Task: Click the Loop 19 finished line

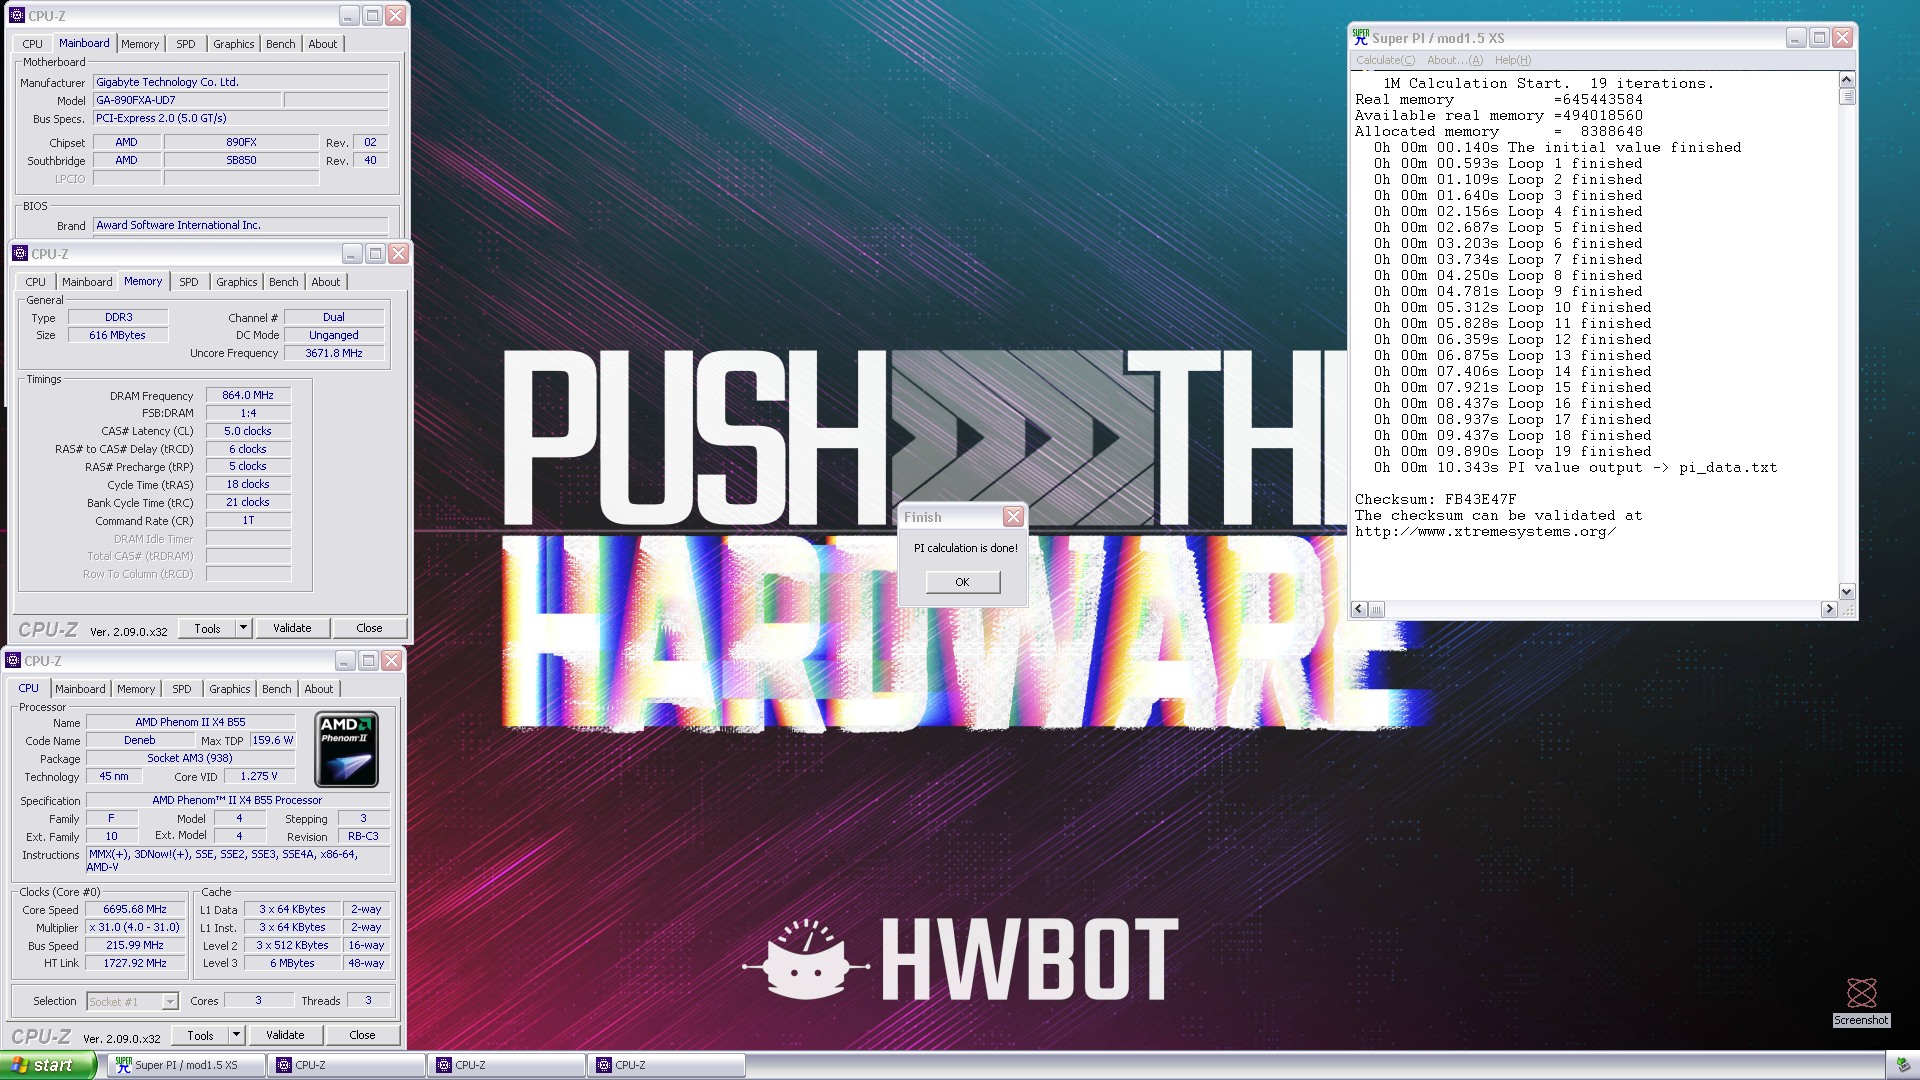Action: [1512, 451]
